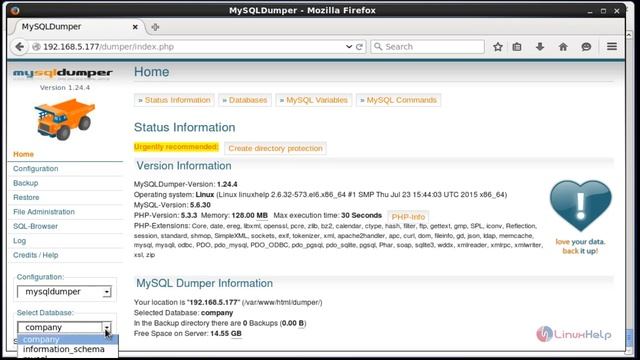Screen dimensions: 640x360
Task: Click the mysqldumper logo
Action: [x=63, y=73]
